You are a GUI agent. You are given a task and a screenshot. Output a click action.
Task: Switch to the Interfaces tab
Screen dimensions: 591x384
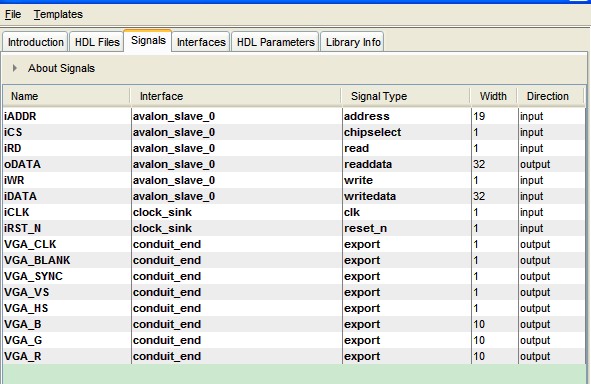[x=201, y=42]
